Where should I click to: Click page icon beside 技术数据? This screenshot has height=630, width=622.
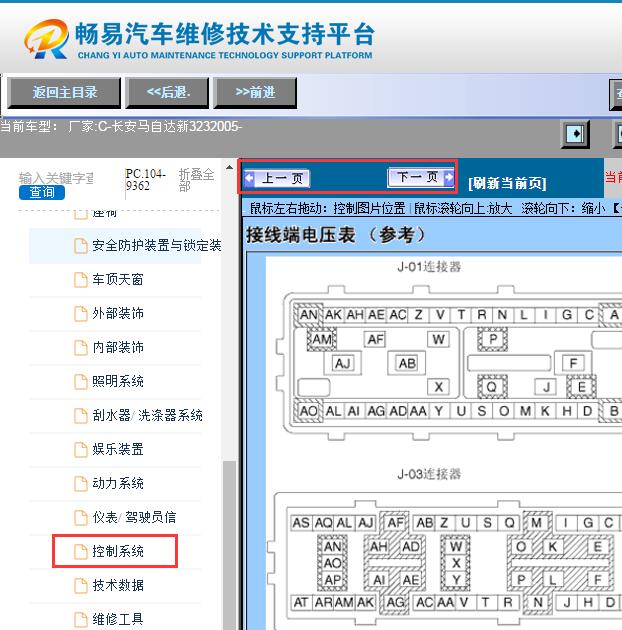(81, 586)
